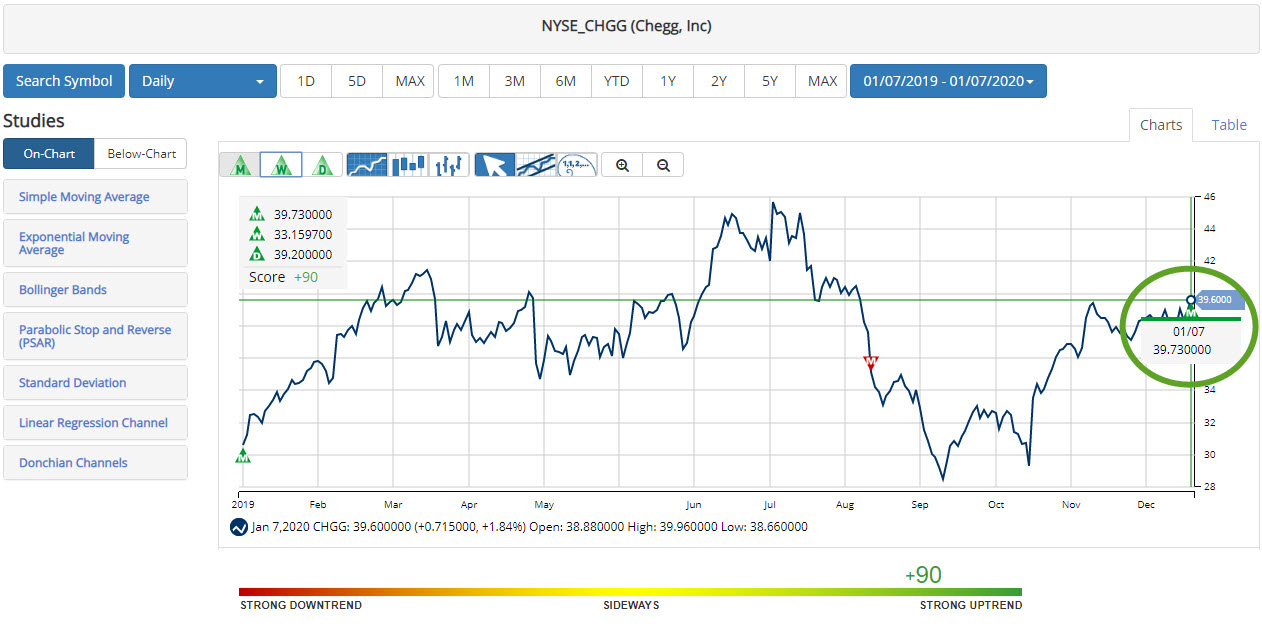
Task: Toggle the daily triangle (D) indicator
Action: (322, 165)
